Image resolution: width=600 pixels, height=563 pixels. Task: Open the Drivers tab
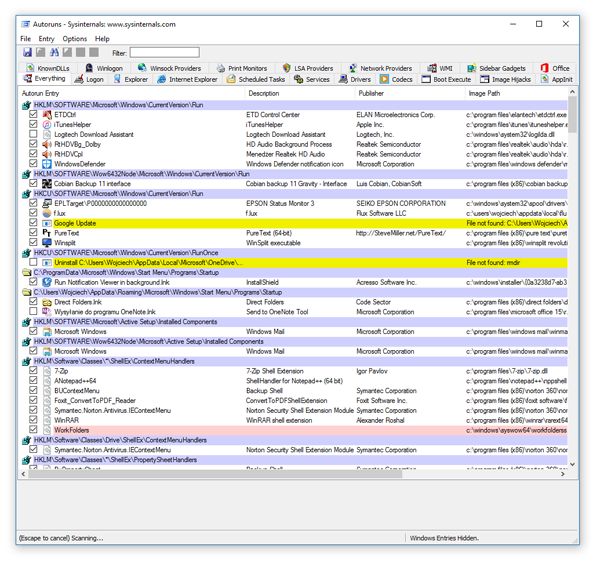click(355, 79)
